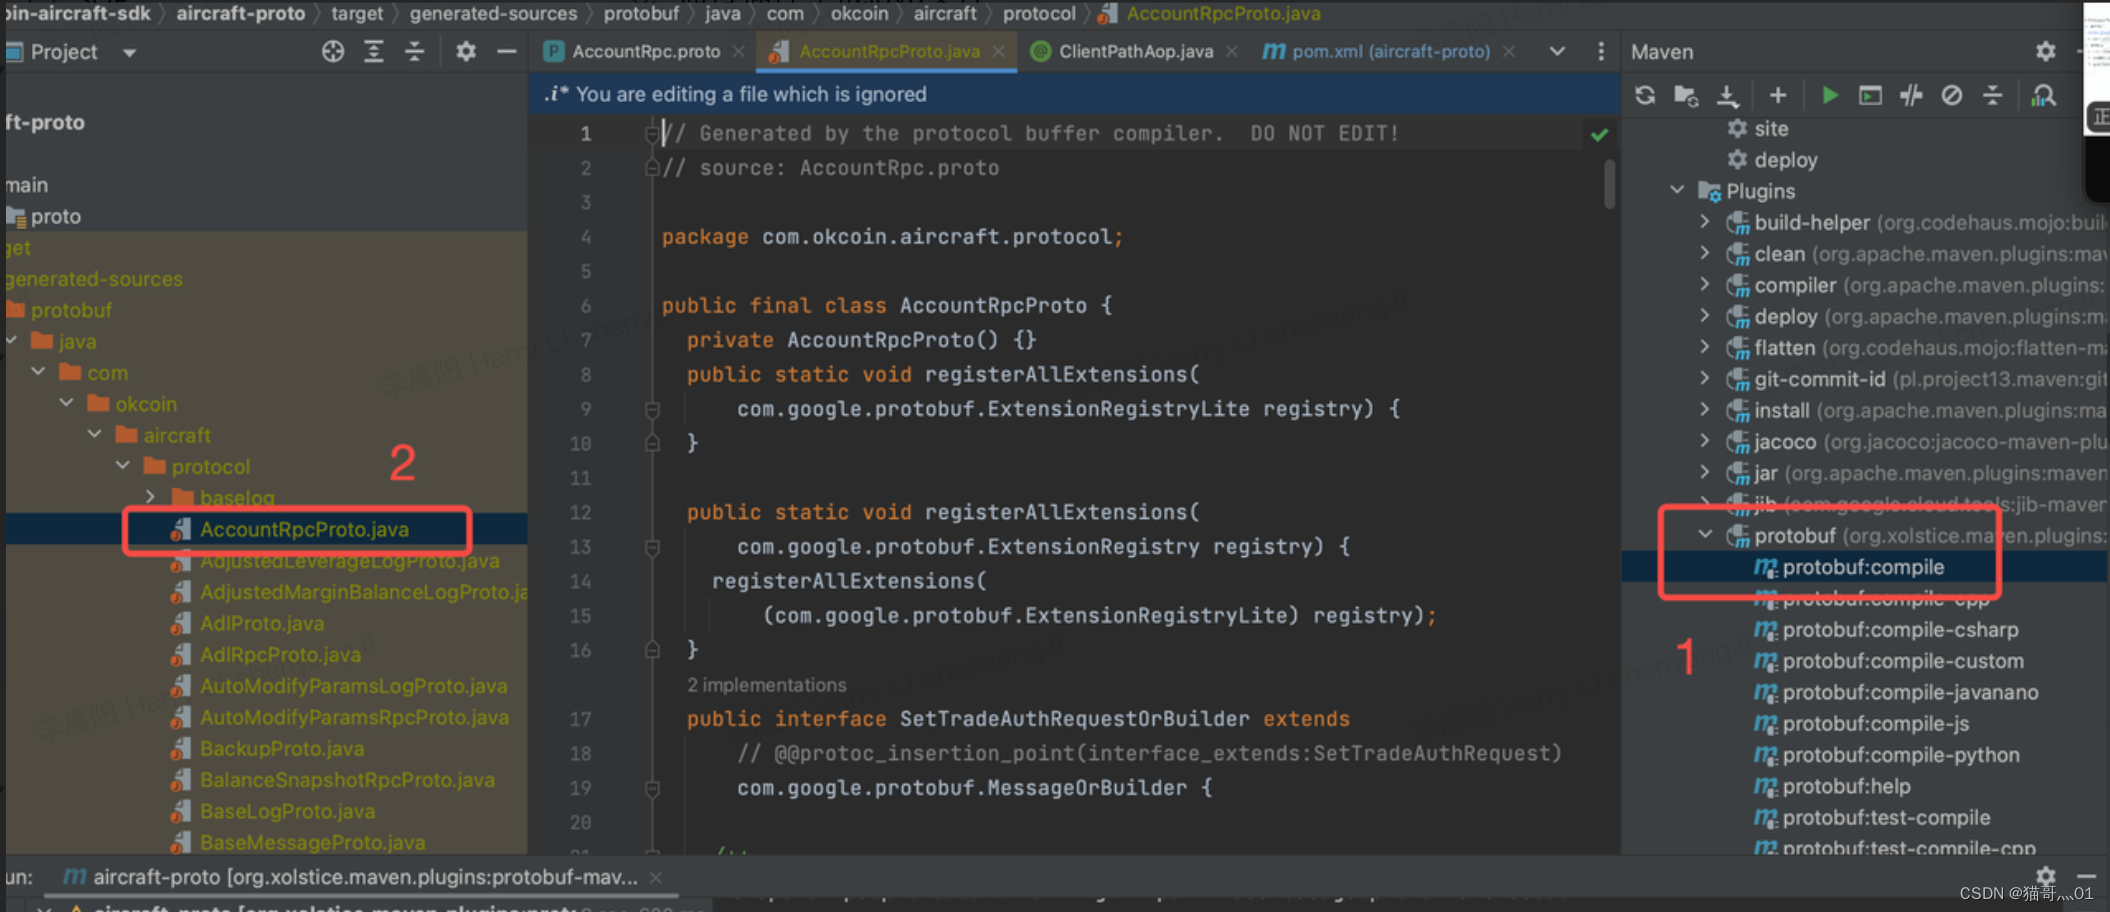
Task: Click the "2 implementations" hint
Action: point(766,685)
